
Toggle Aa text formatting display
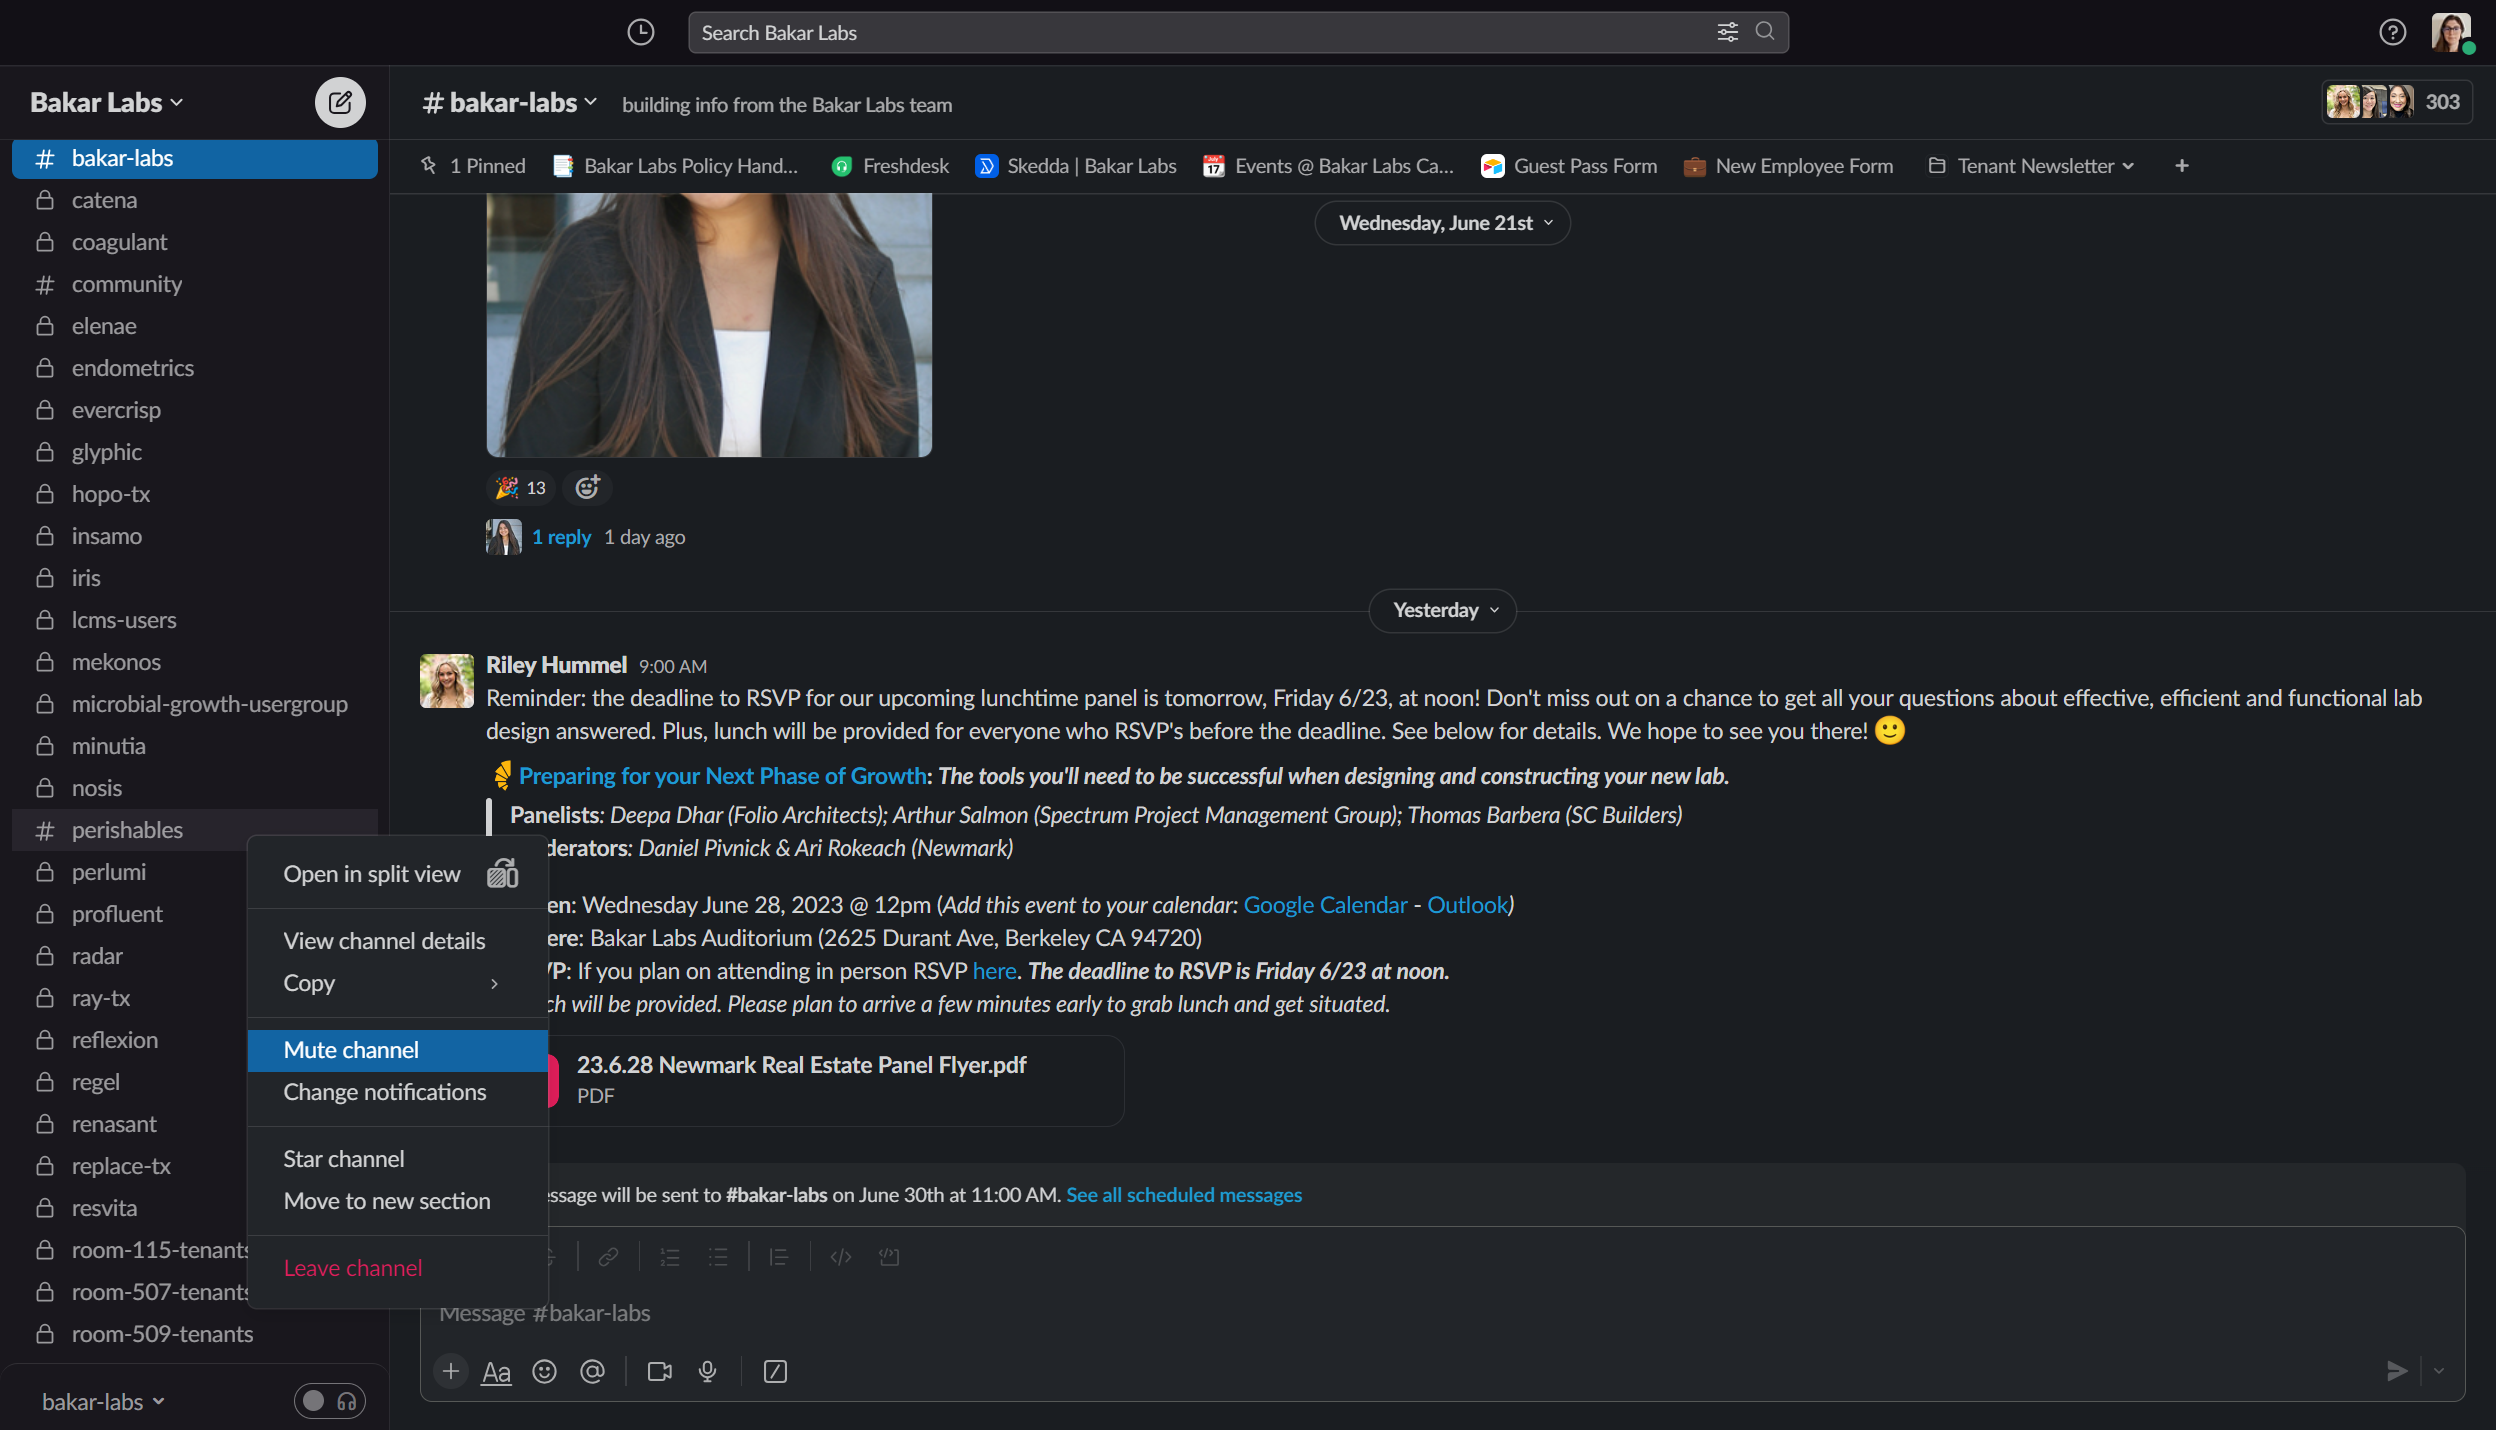click(496, 1371)
